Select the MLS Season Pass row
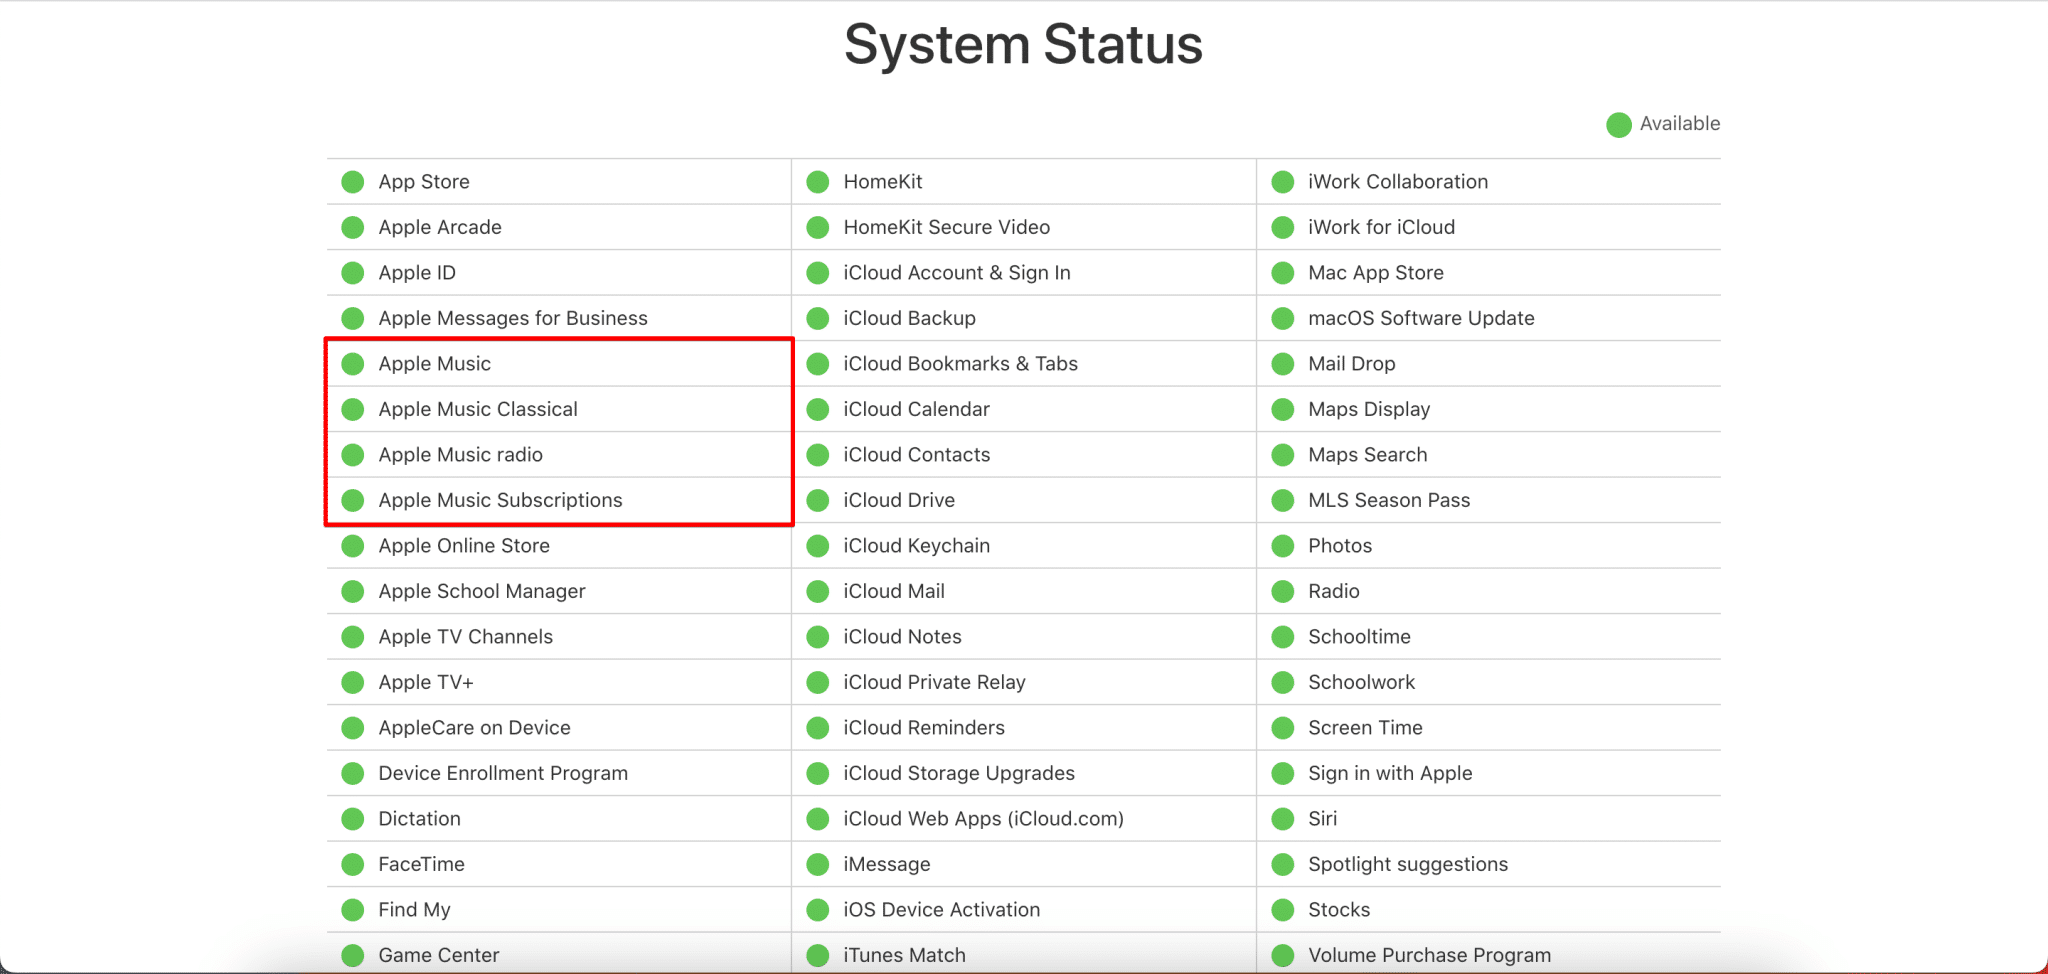 click(1489, 500)
